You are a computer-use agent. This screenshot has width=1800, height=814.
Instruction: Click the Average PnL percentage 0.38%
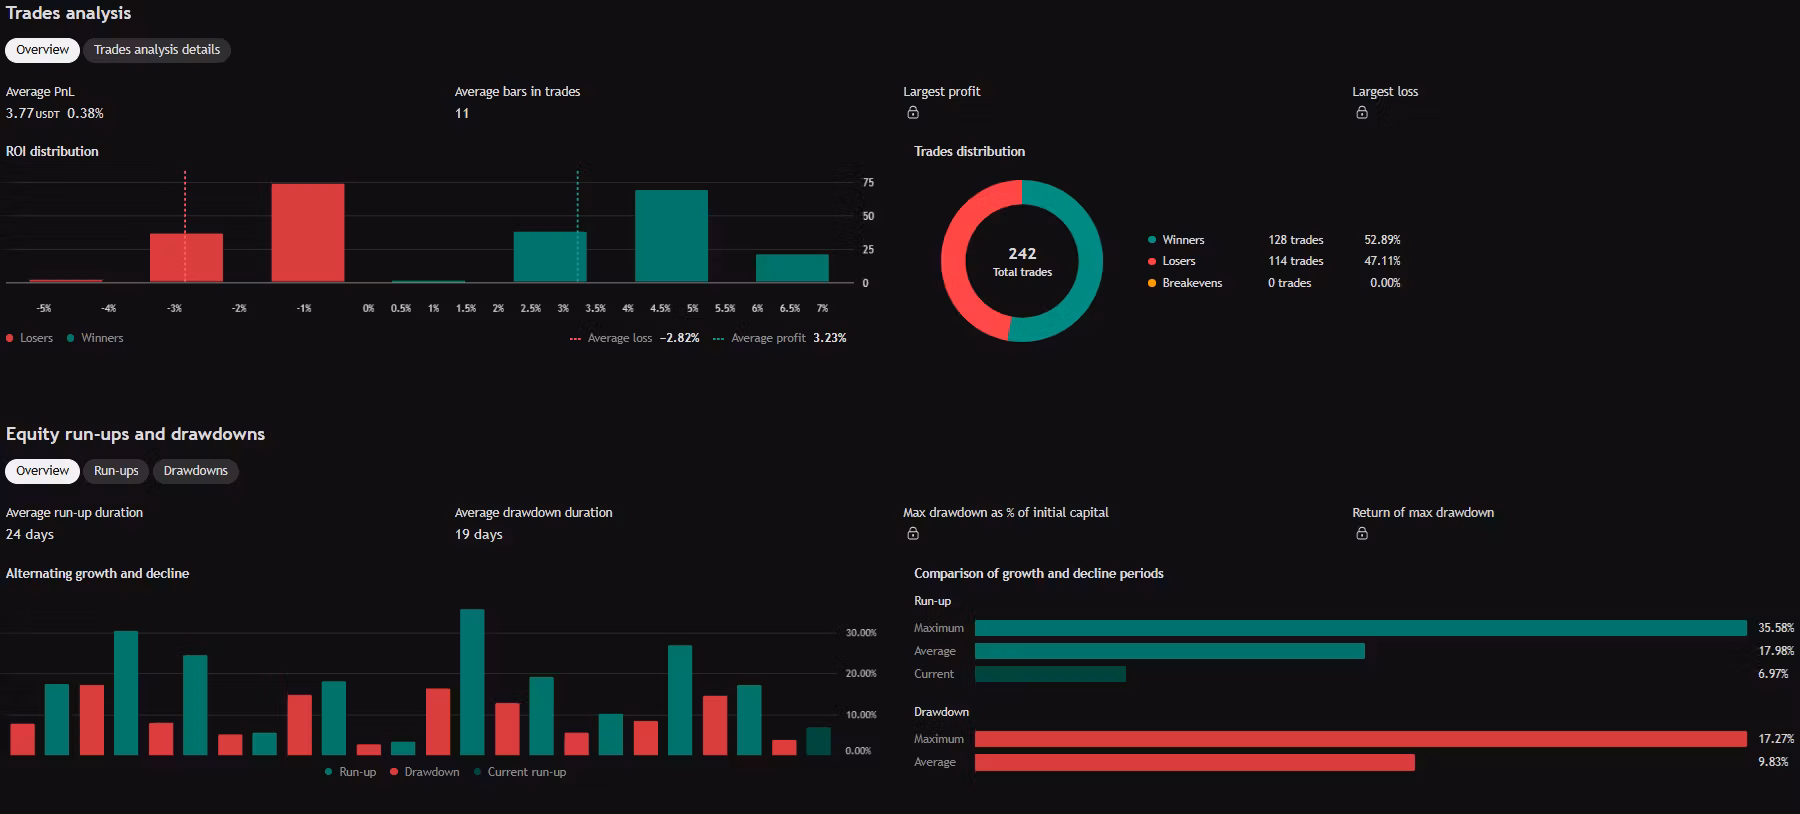click(x=85, y=113)
